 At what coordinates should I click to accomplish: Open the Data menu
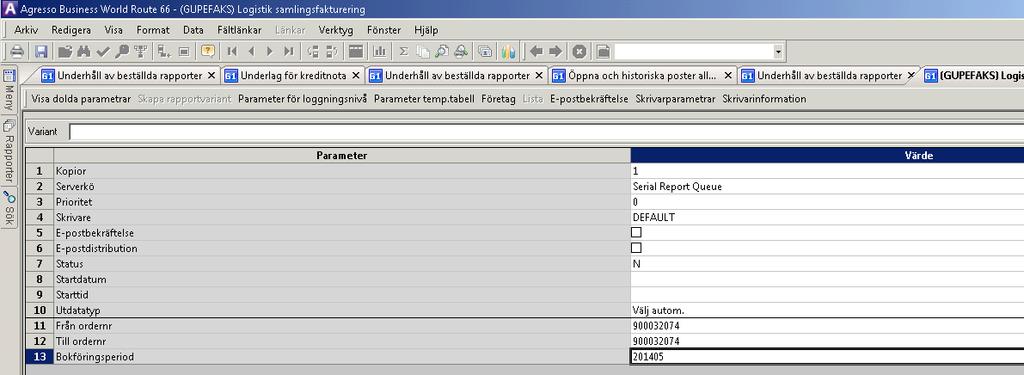tap(193, 30)
